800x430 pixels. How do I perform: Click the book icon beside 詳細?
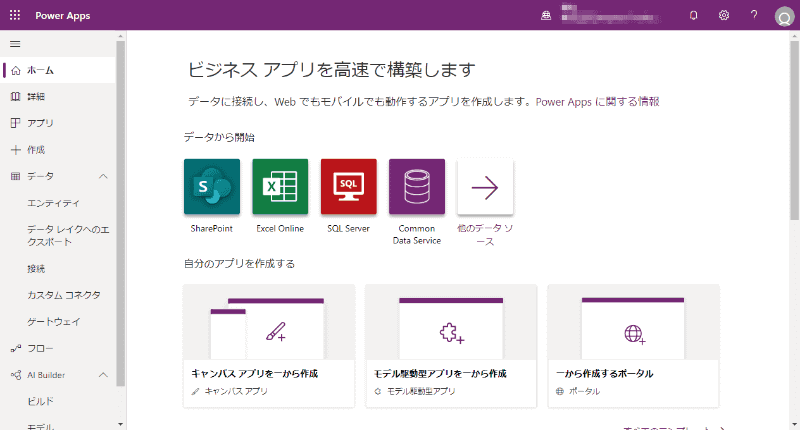(x=16, y=96)
